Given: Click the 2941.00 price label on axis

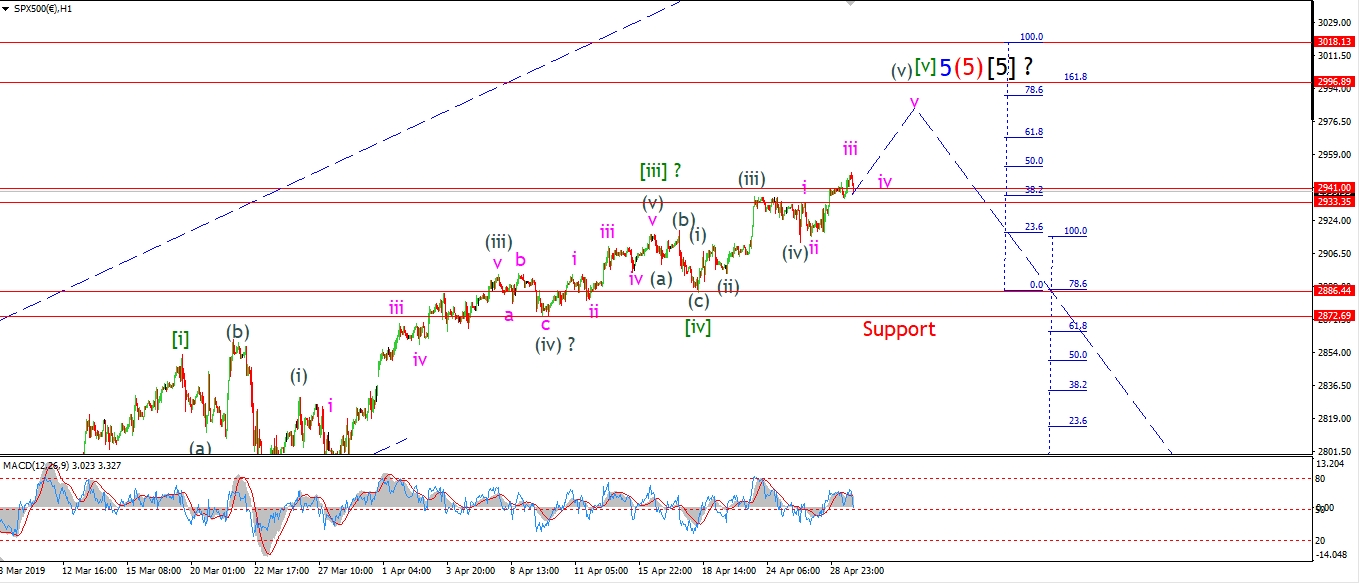Looking at the screenshot, I should click(1334, 187).
